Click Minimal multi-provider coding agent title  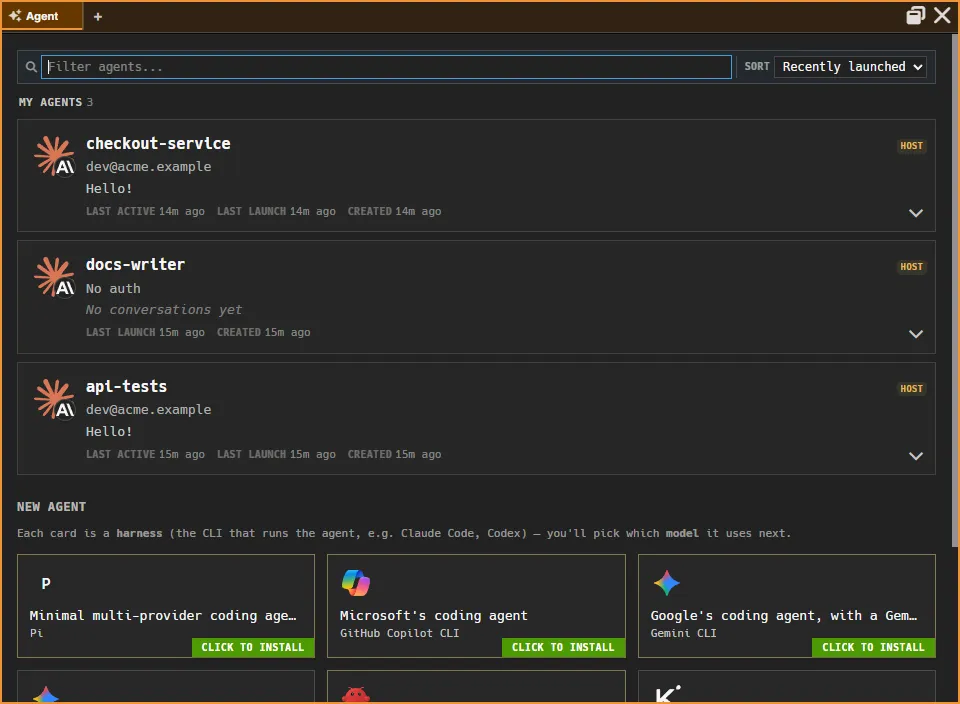pyautogui.click(x=163, y=616)
